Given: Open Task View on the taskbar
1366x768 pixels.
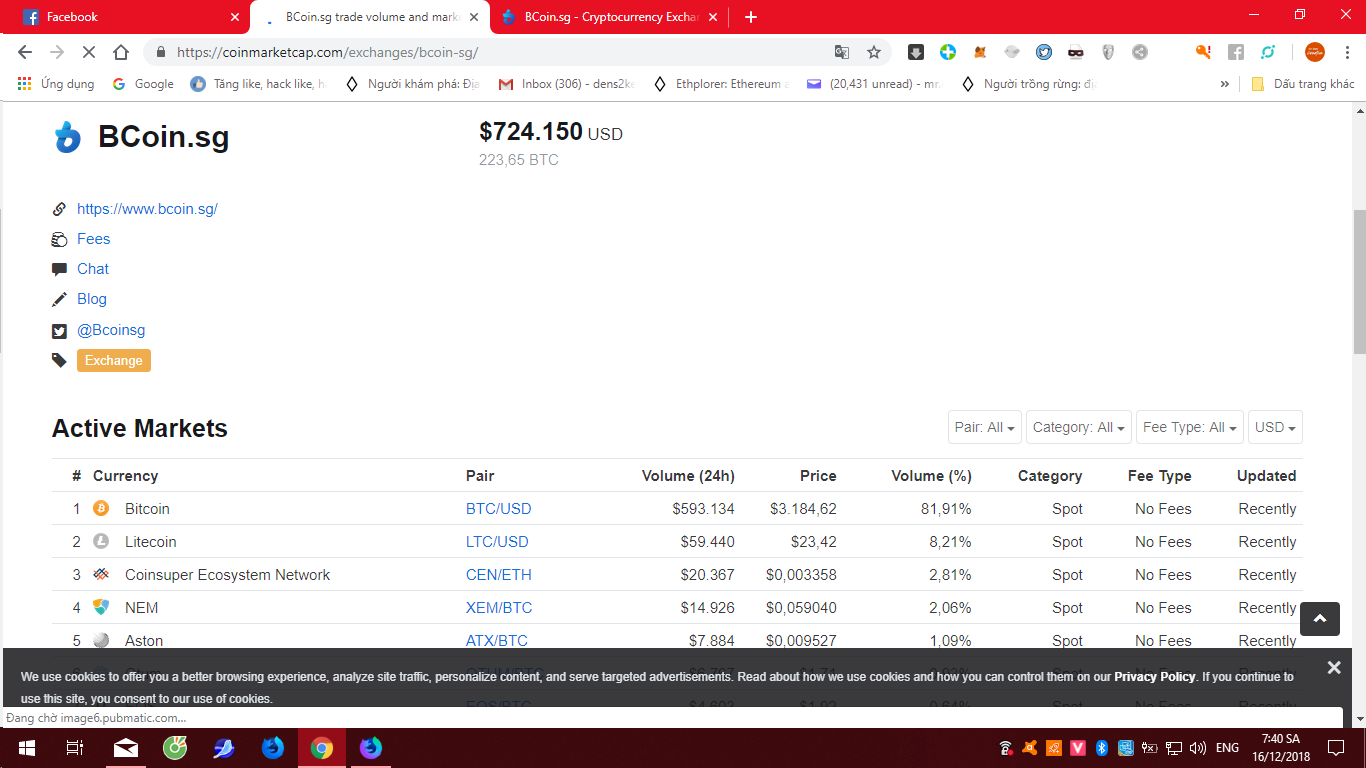Looking at the screenshot, I should [x=74, y=748].
